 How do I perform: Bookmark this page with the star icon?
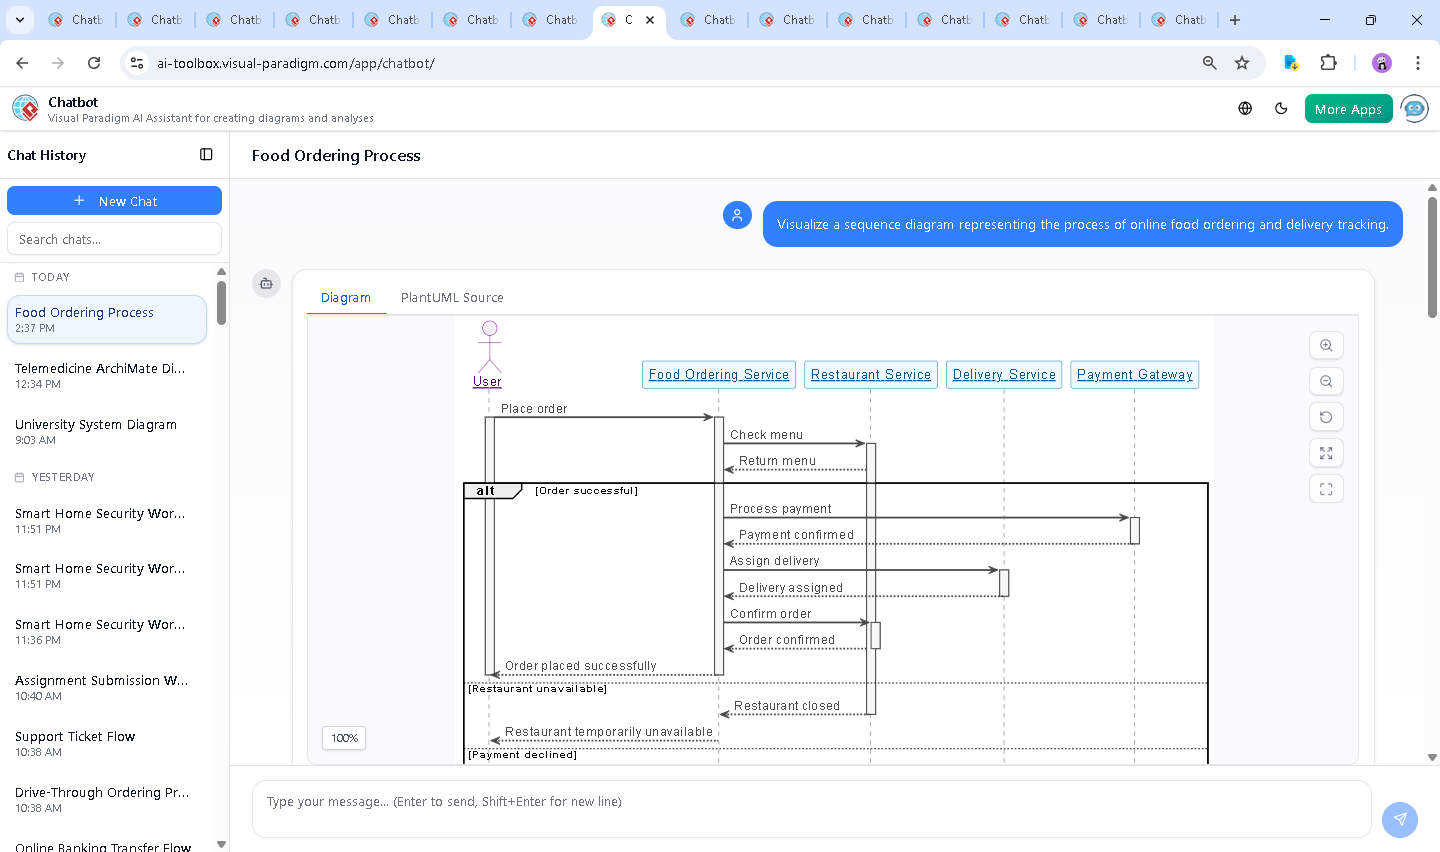tap(1242, 63)
